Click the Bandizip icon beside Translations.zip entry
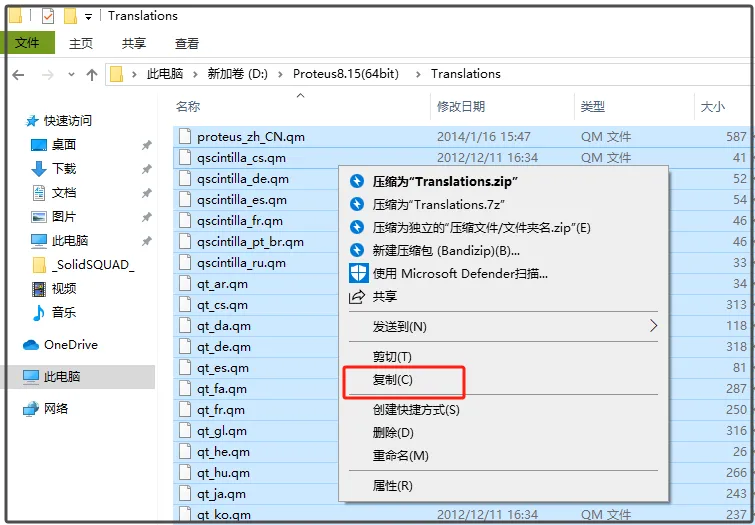 coord(357,181)
